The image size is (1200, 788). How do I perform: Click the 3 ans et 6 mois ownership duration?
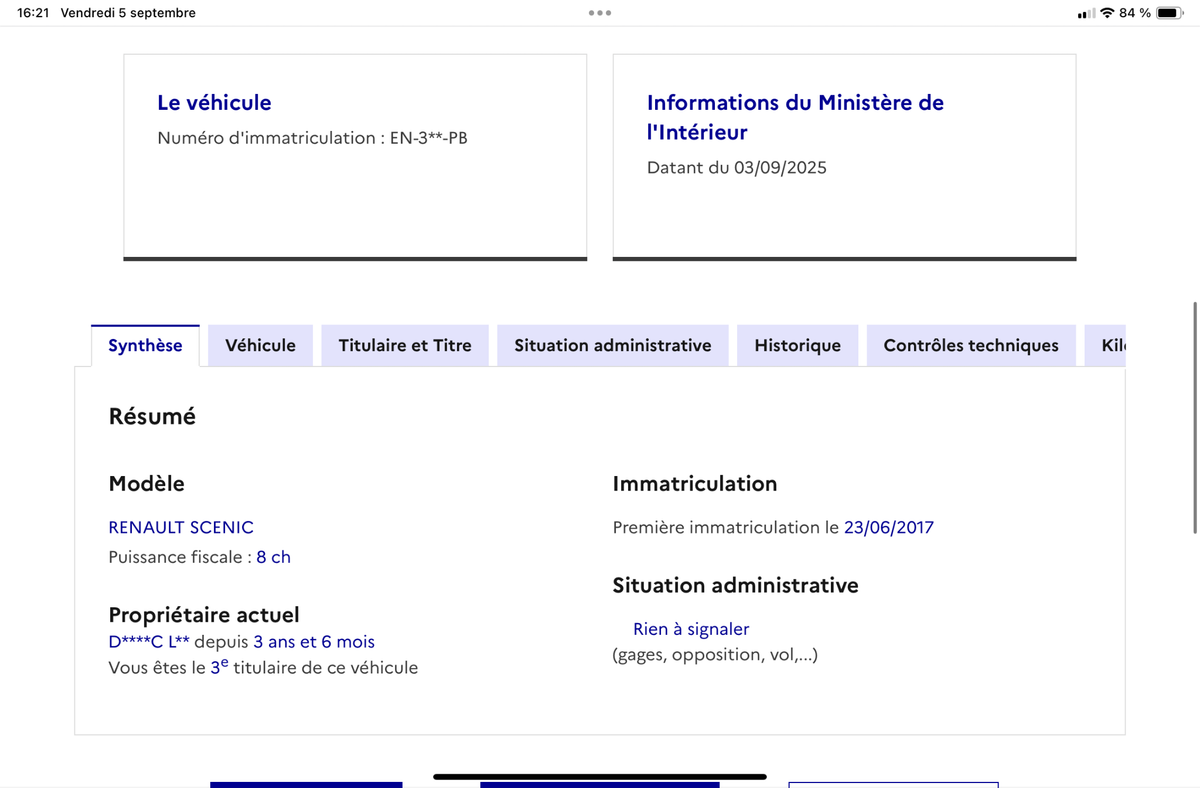314,642
